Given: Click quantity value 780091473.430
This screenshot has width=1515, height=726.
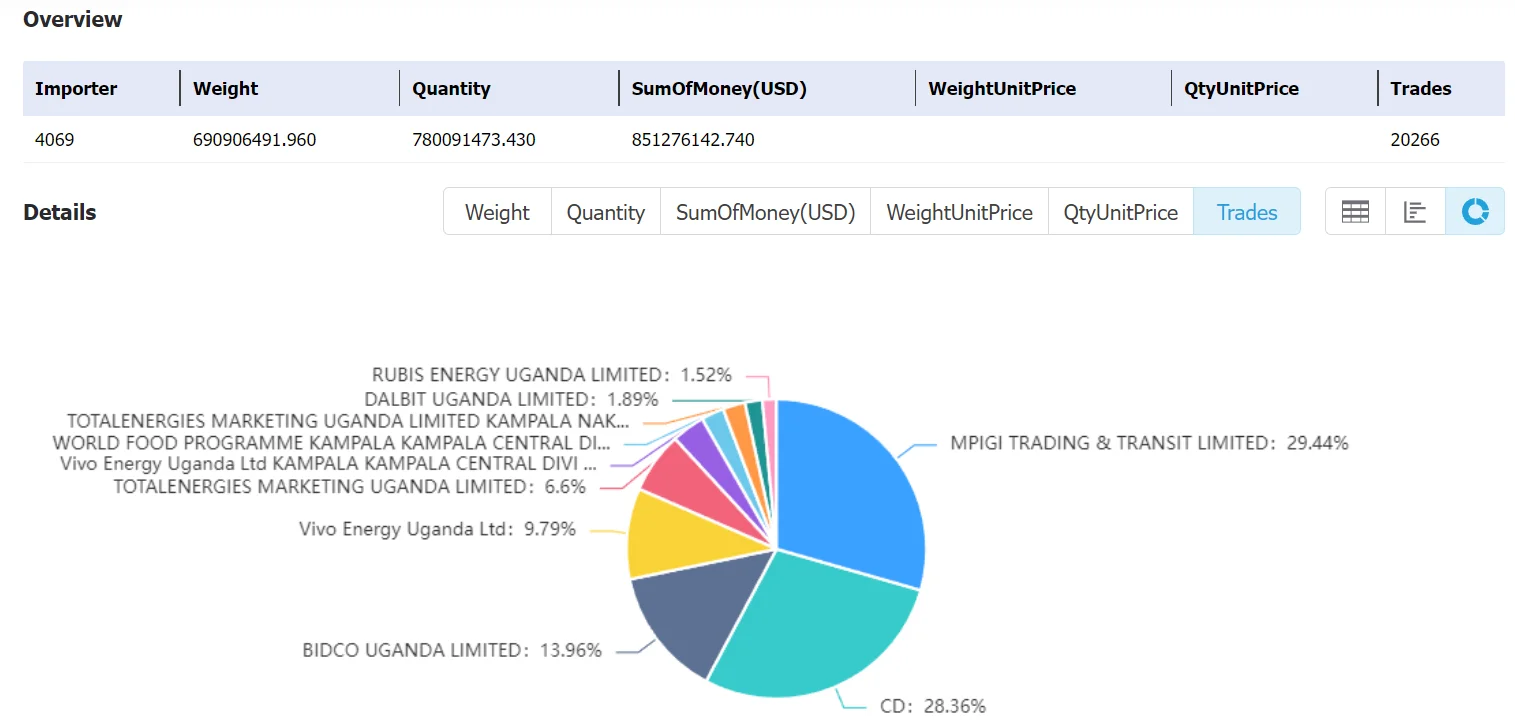Looking at the screenshot, I should click(x=474, y=139).
